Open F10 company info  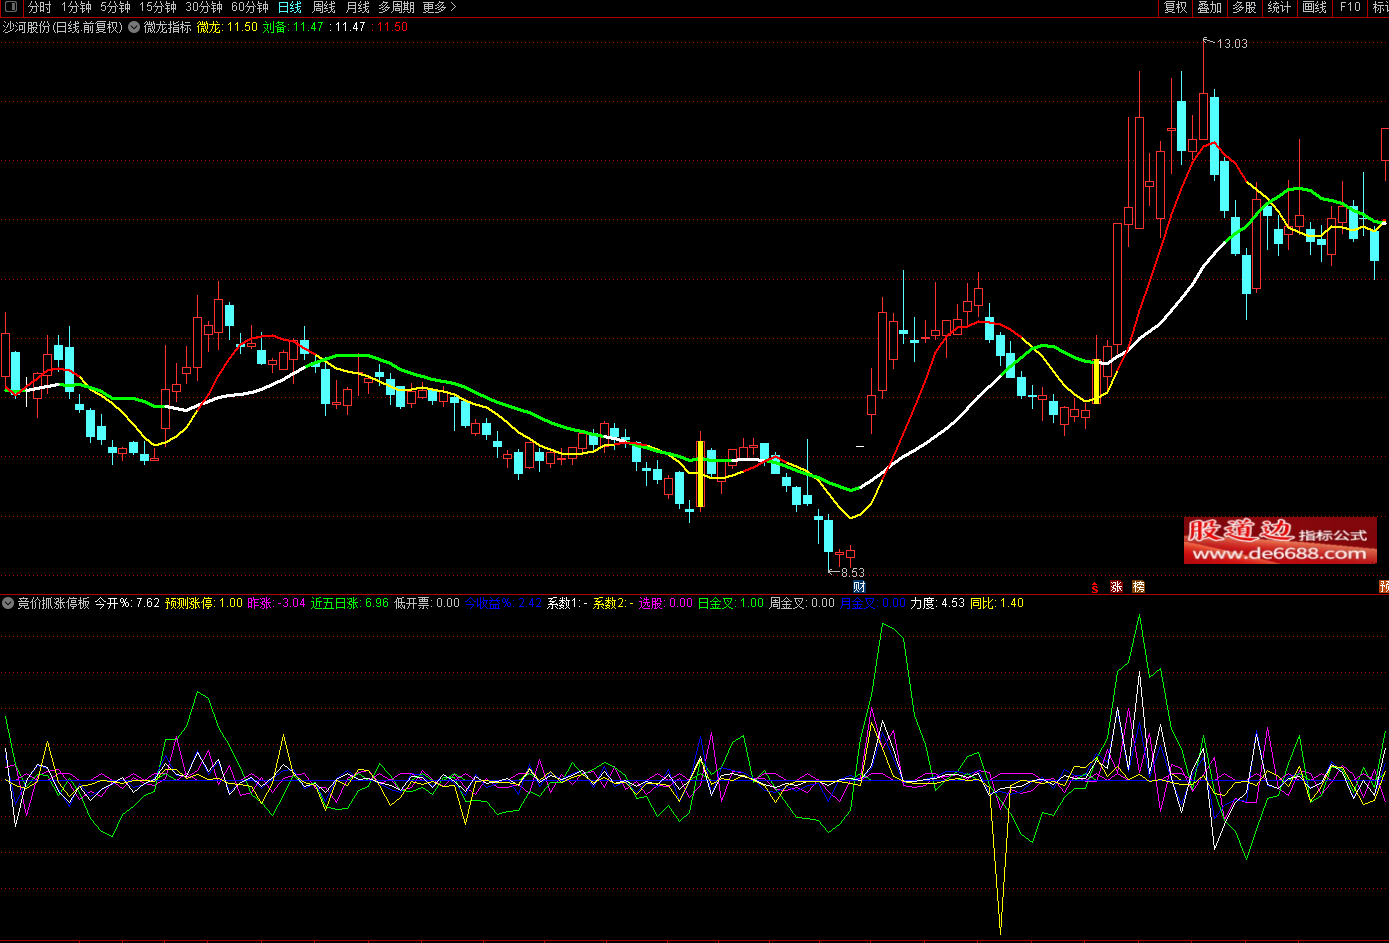(x=1350, y=7)
